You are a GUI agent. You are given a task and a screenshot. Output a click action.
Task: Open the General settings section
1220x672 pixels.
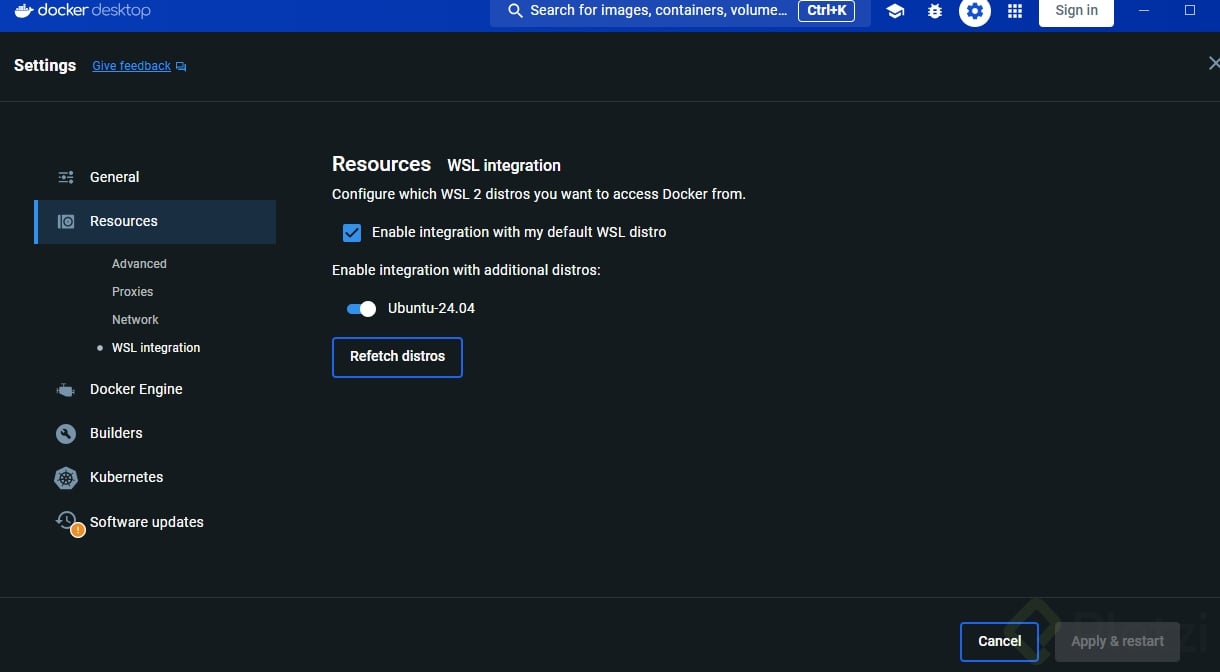pyautogui.click(x=155, y=177)
